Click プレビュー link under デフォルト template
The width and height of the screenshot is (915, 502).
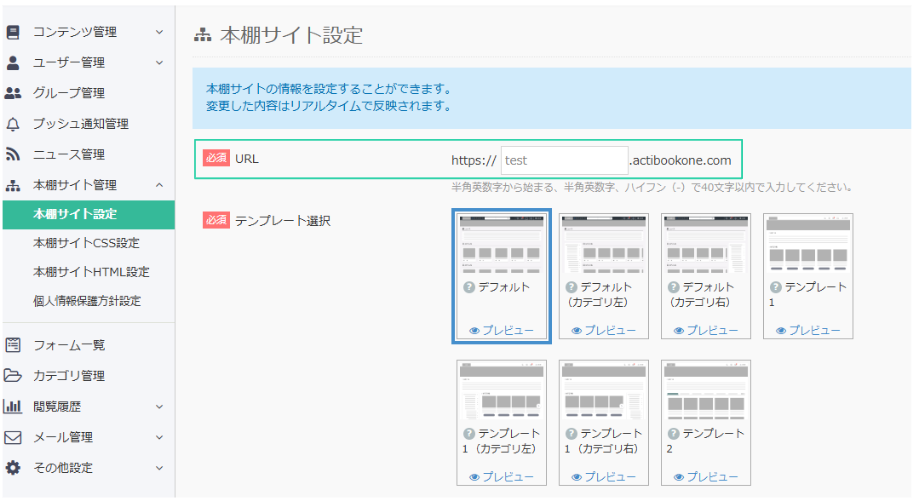(x=502, y=330)
